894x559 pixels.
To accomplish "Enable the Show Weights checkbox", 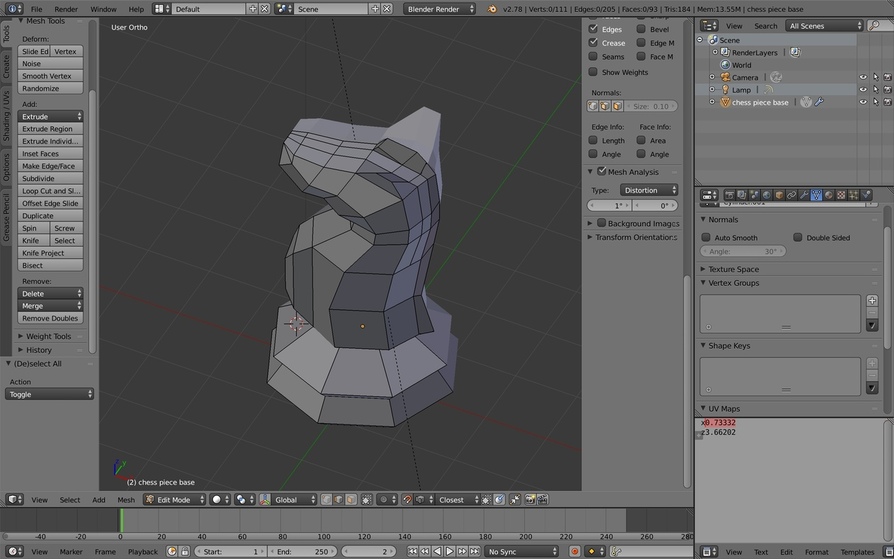I will pyautogui.click(x=593, y=72).
